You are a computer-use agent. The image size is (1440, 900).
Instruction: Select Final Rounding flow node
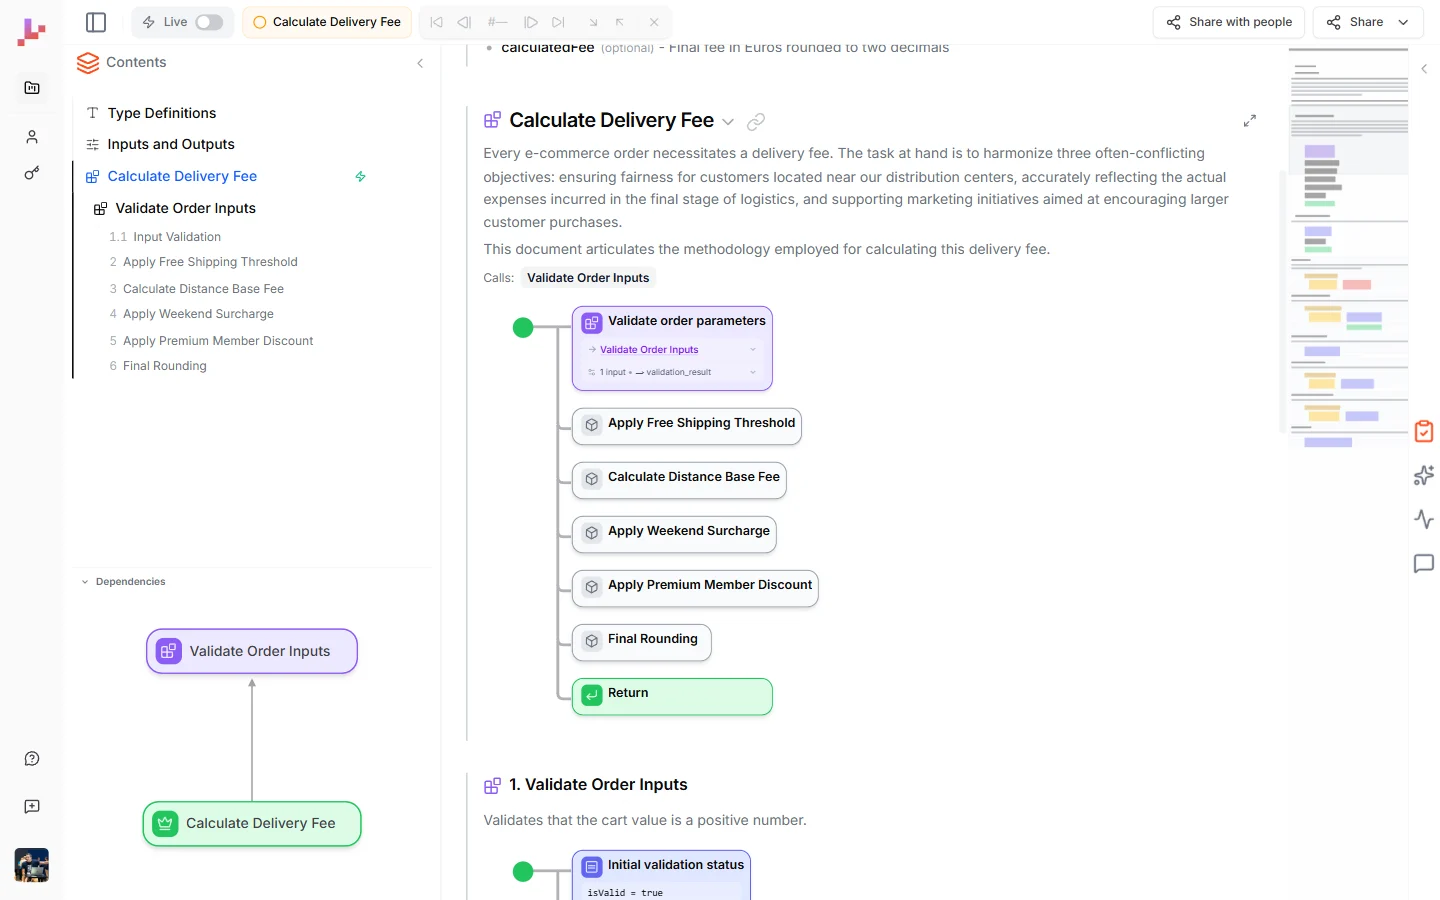[642, 642]
